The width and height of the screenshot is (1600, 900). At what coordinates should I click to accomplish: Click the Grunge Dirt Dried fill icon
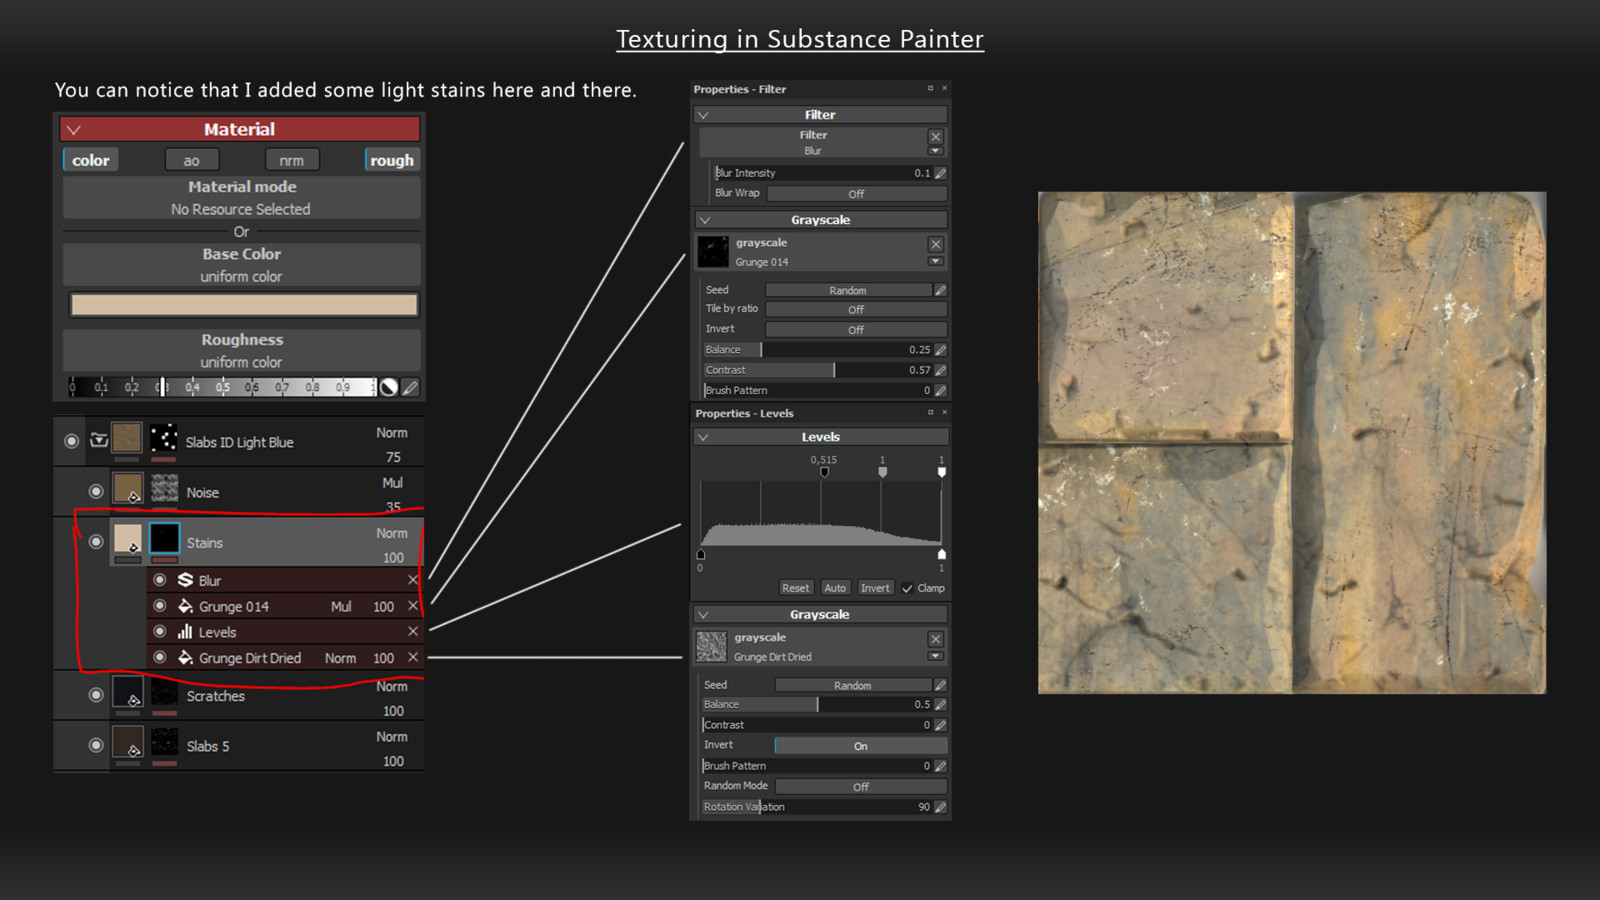pyautogui.click(x=185, y=658)
